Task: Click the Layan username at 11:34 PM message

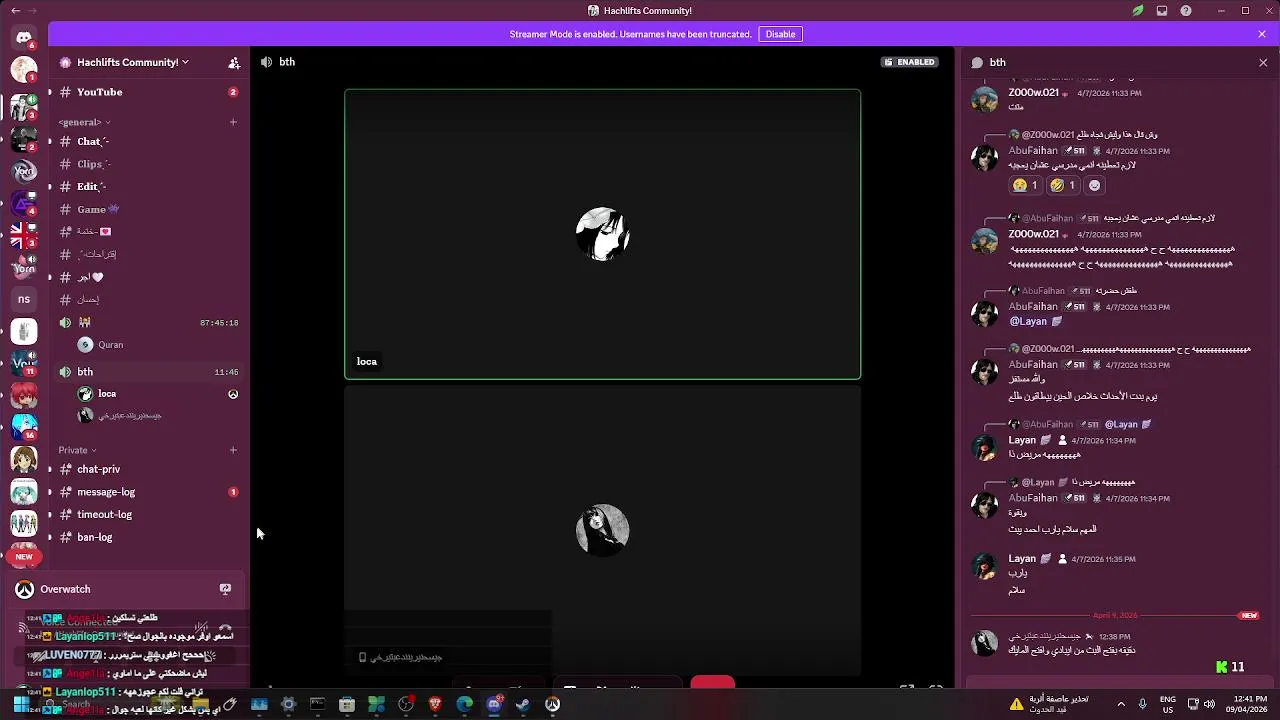Action: (x=1022, y=440)
